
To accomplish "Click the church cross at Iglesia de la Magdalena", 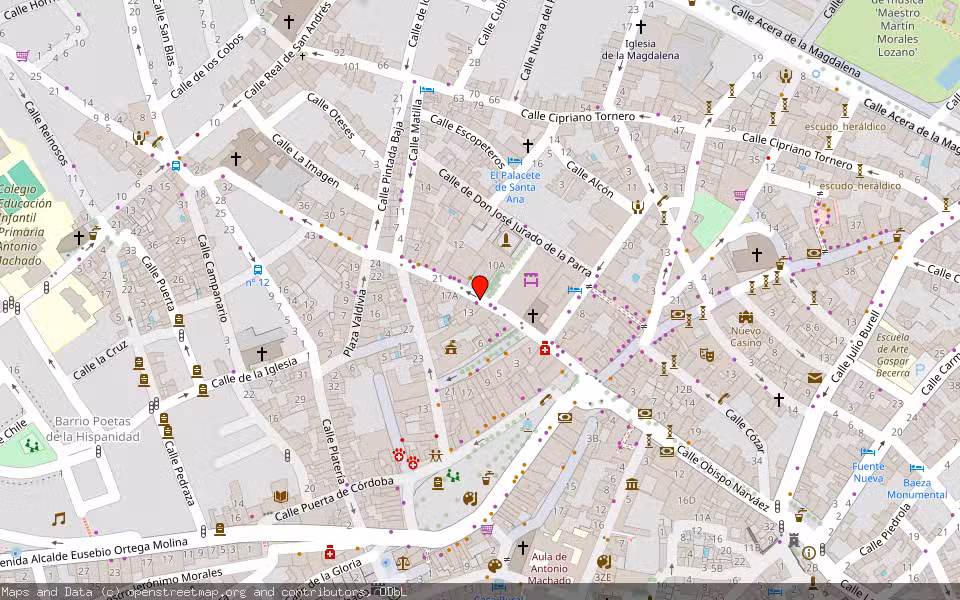I will [x=641, y=27].
